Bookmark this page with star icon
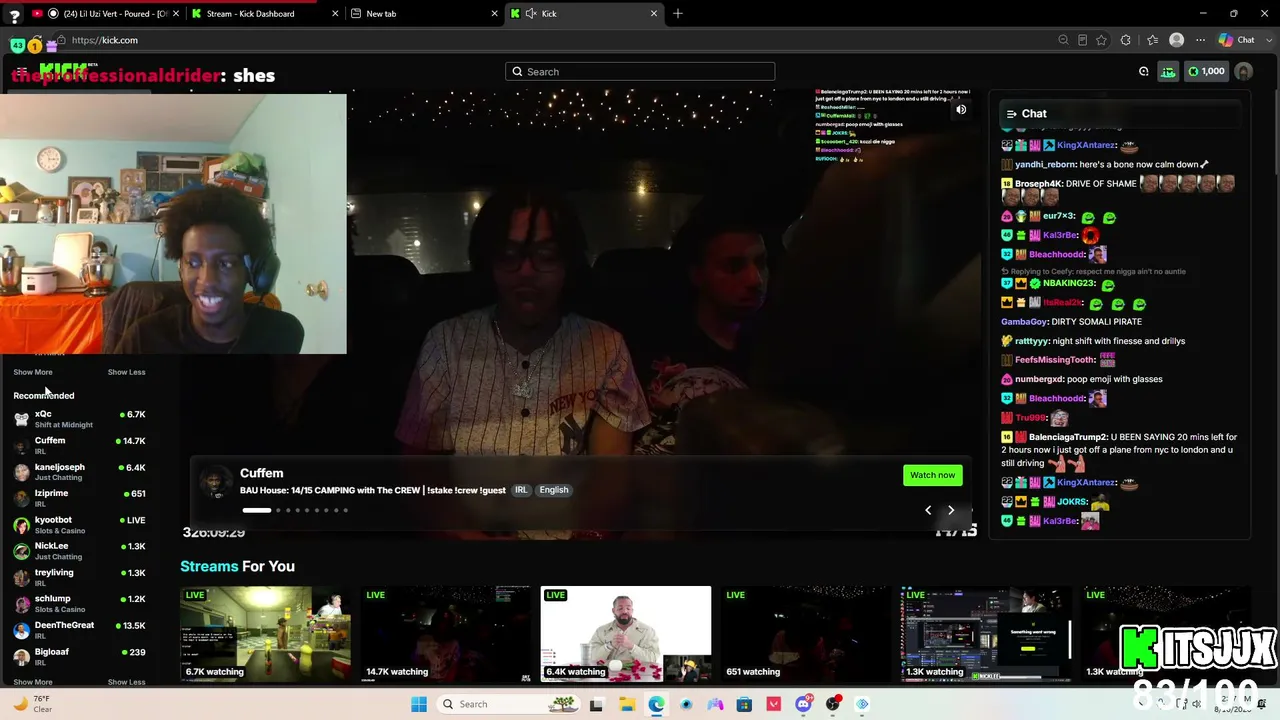 point(1101,40)
